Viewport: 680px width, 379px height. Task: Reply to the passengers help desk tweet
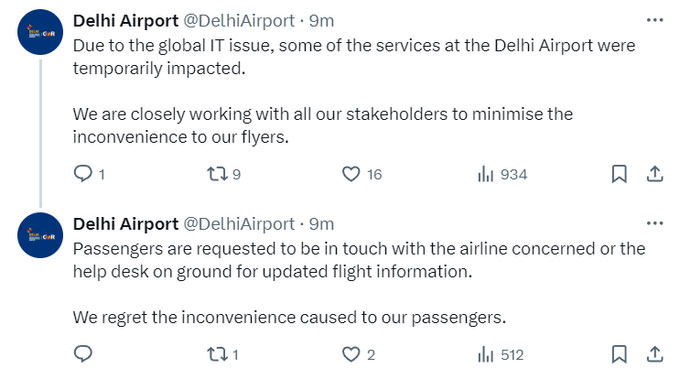[82, 354]
